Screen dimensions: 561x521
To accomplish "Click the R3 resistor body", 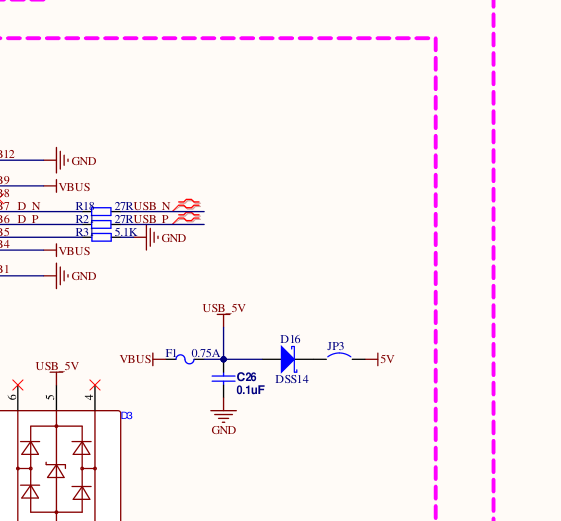I will (x=102, y=237).
